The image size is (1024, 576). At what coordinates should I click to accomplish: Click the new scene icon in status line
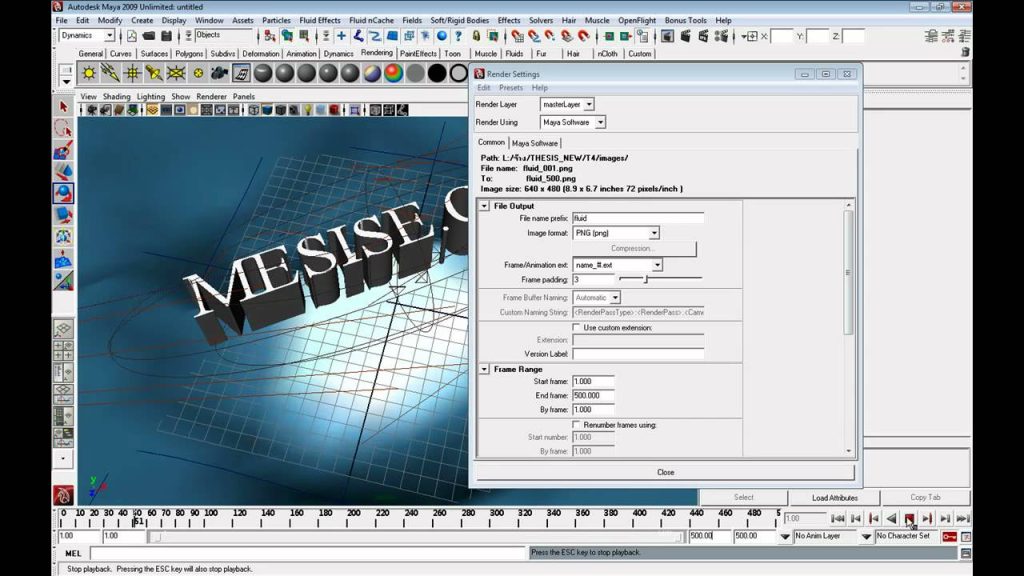tap(131, 36)
